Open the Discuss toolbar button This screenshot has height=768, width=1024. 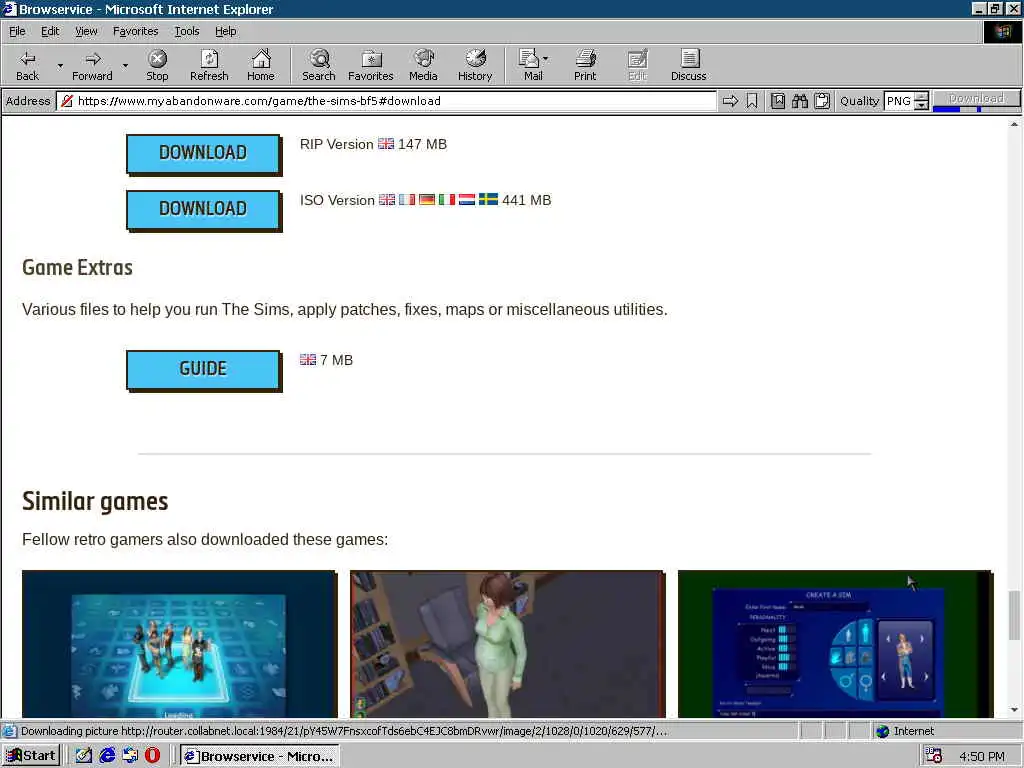tap(688, 65)
